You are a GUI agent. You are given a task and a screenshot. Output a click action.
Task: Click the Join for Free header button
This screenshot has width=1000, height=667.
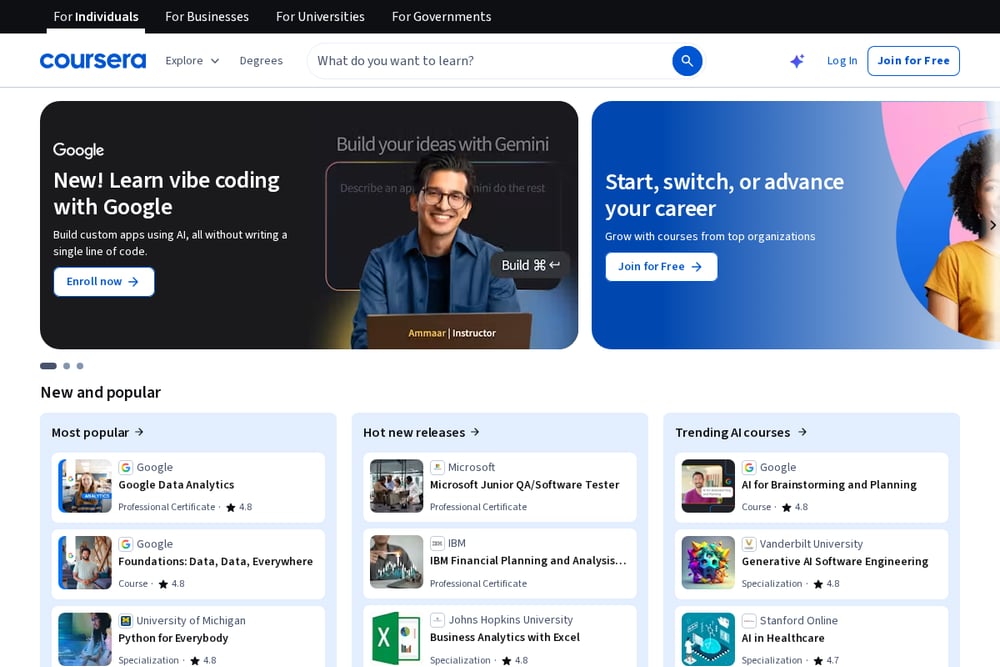[x=913, y=61]
